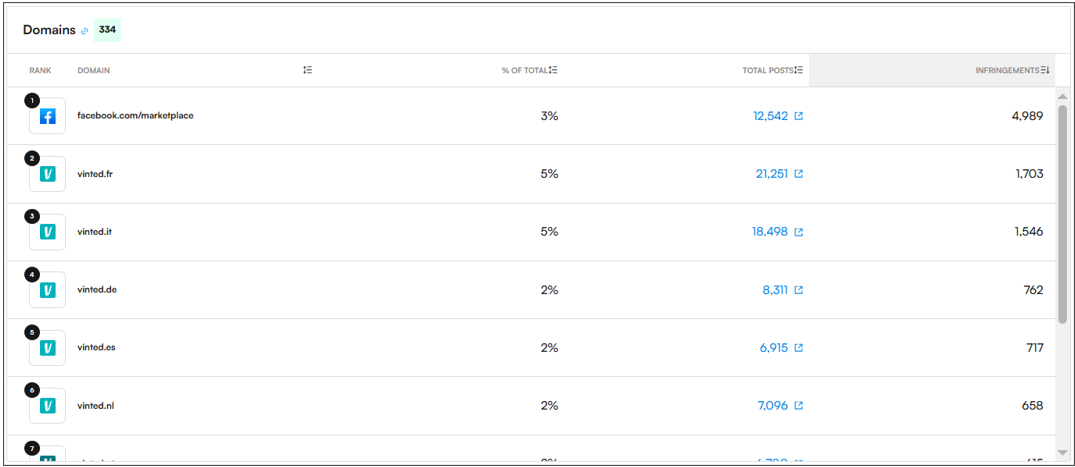Open the 6,915 total posts link
This screenshot has height=467, width=1075.
[774, 348]
